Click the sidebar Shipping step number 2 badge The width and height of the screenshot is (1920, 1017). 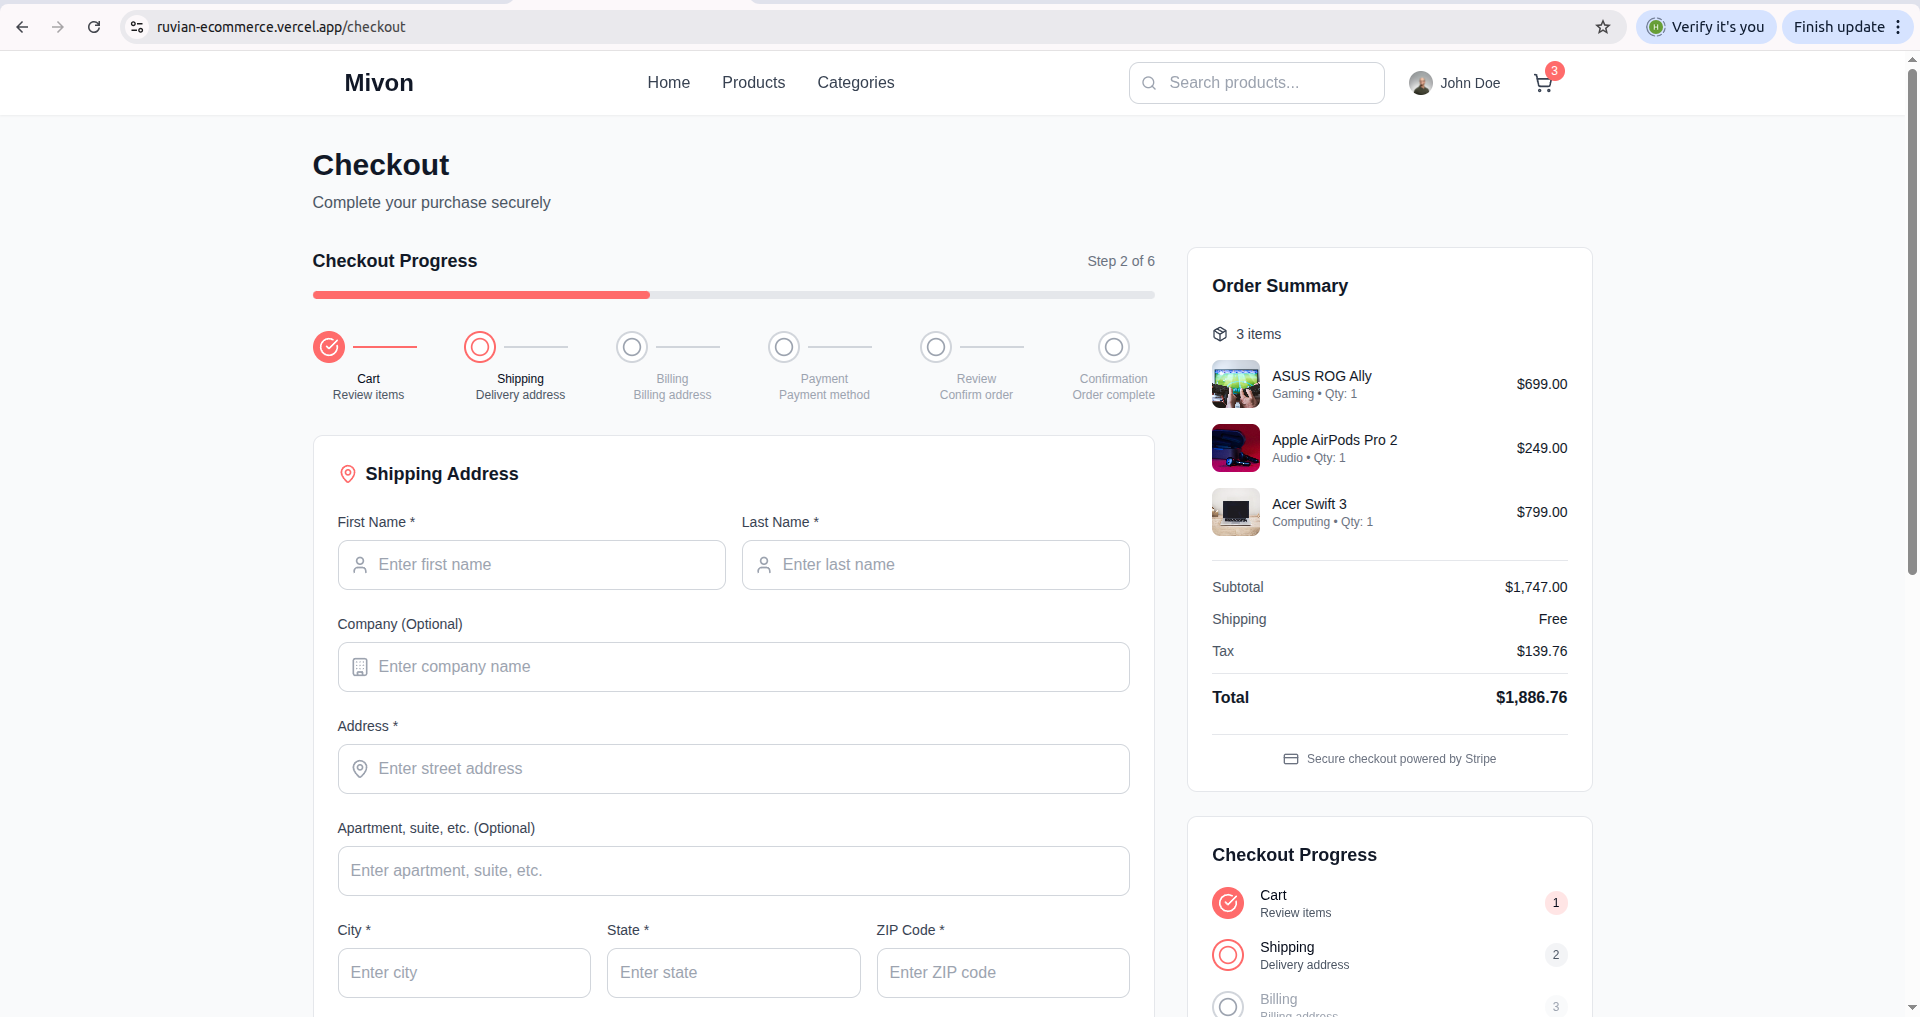pyautogui.click(x=1556, y=955)
